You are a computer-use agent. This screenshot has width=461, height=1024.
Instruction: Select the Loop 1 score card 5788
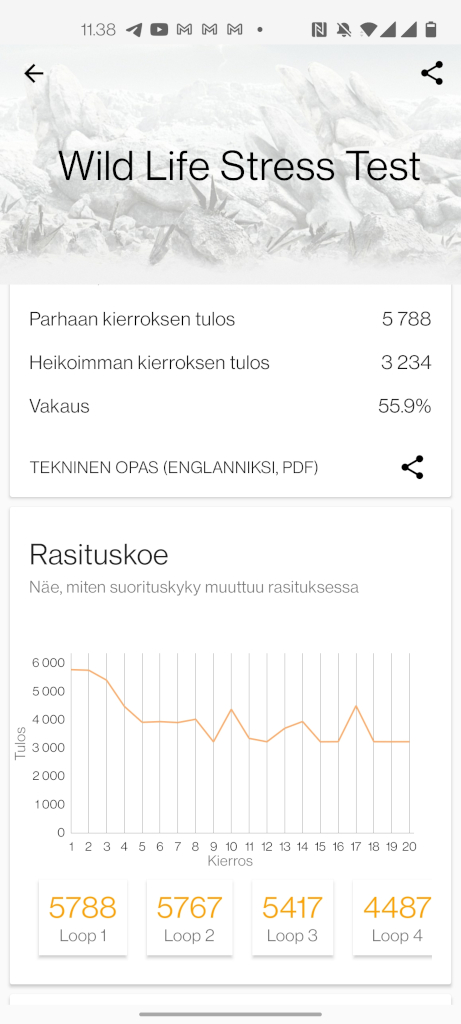[x=83, y=918]
